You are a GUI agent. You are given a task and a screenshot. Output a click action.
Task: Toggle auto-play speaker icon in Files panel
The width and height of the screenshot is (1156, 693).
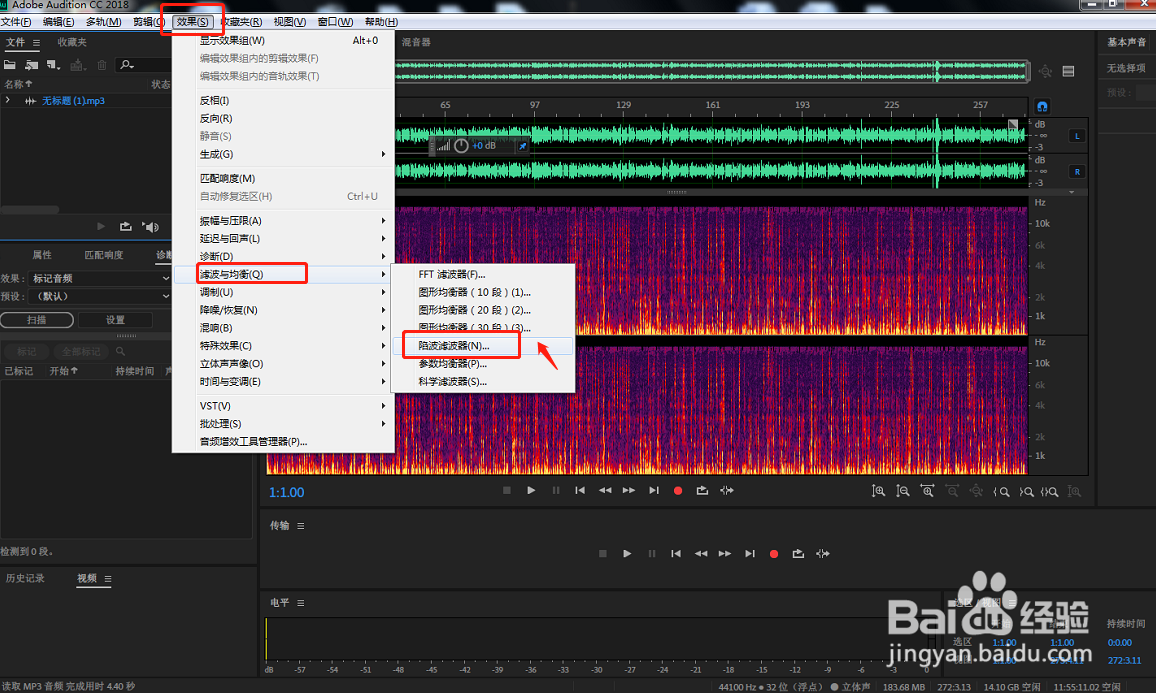(x=150, y=227)
